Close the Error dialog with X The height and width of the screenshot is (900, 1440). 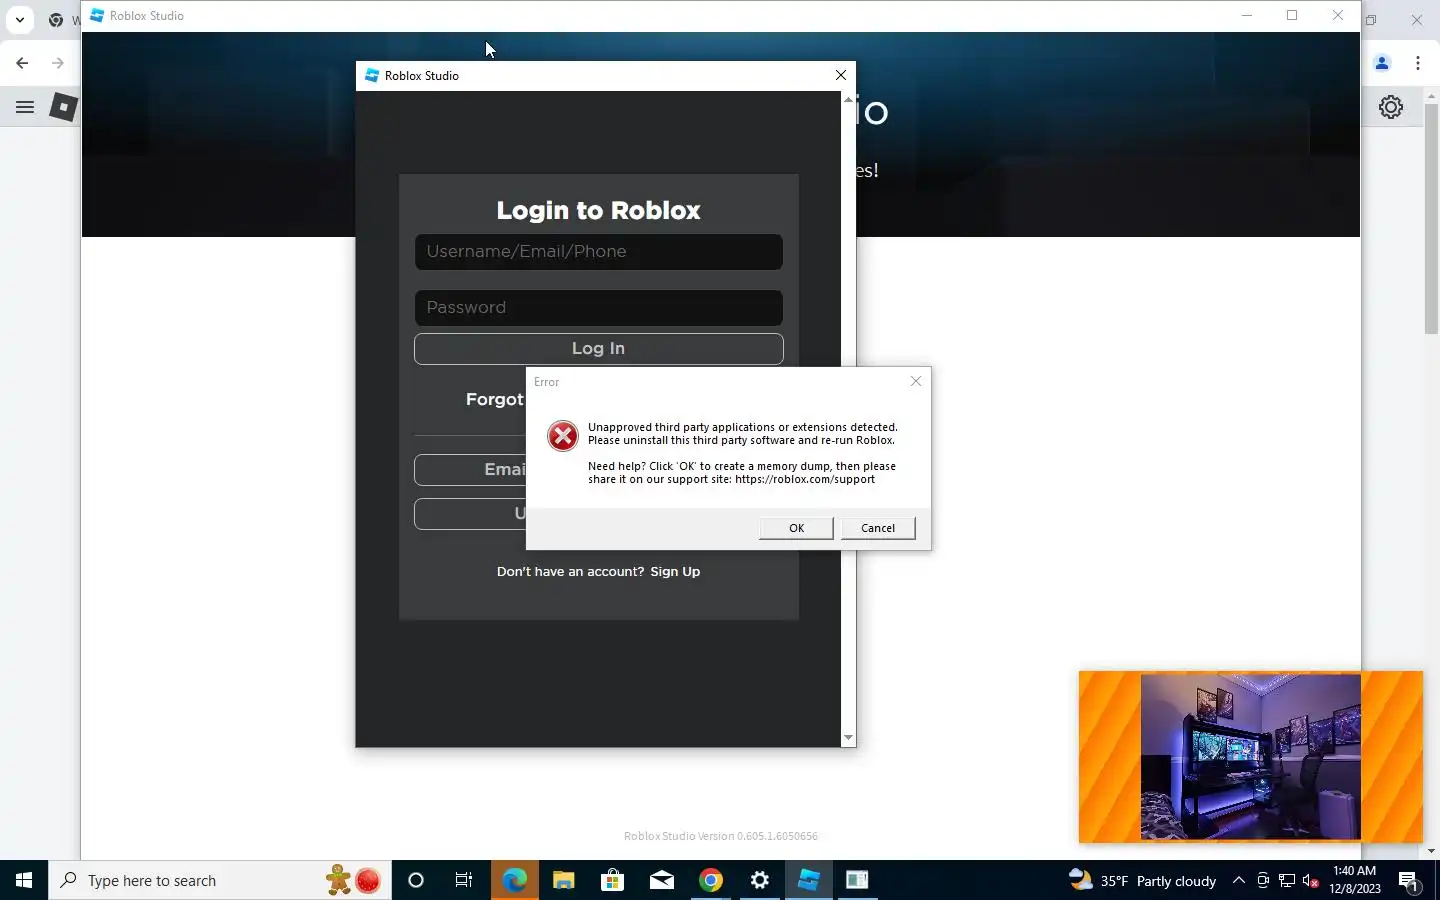(916, 381)
